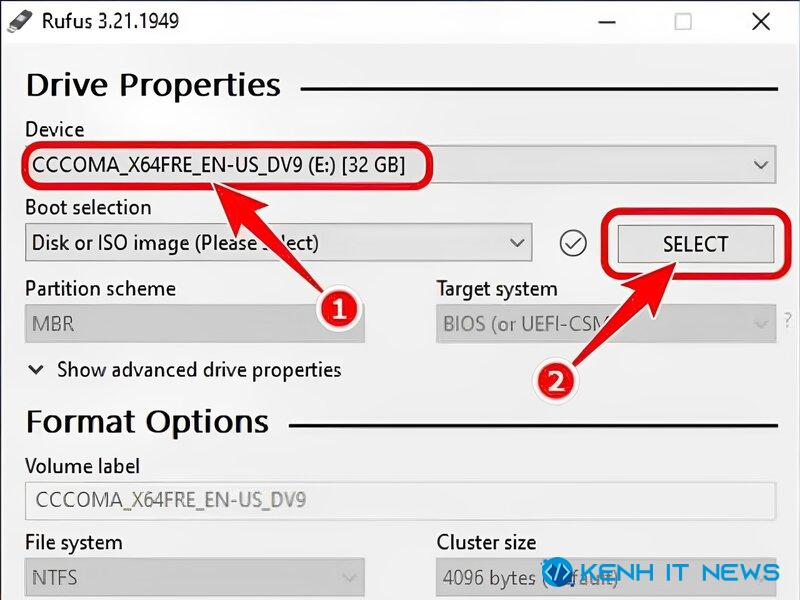Viewport: 800px width, 600px height.
Task: Click the Device label text
Action: pyautogui.click(x=55, y=130)
